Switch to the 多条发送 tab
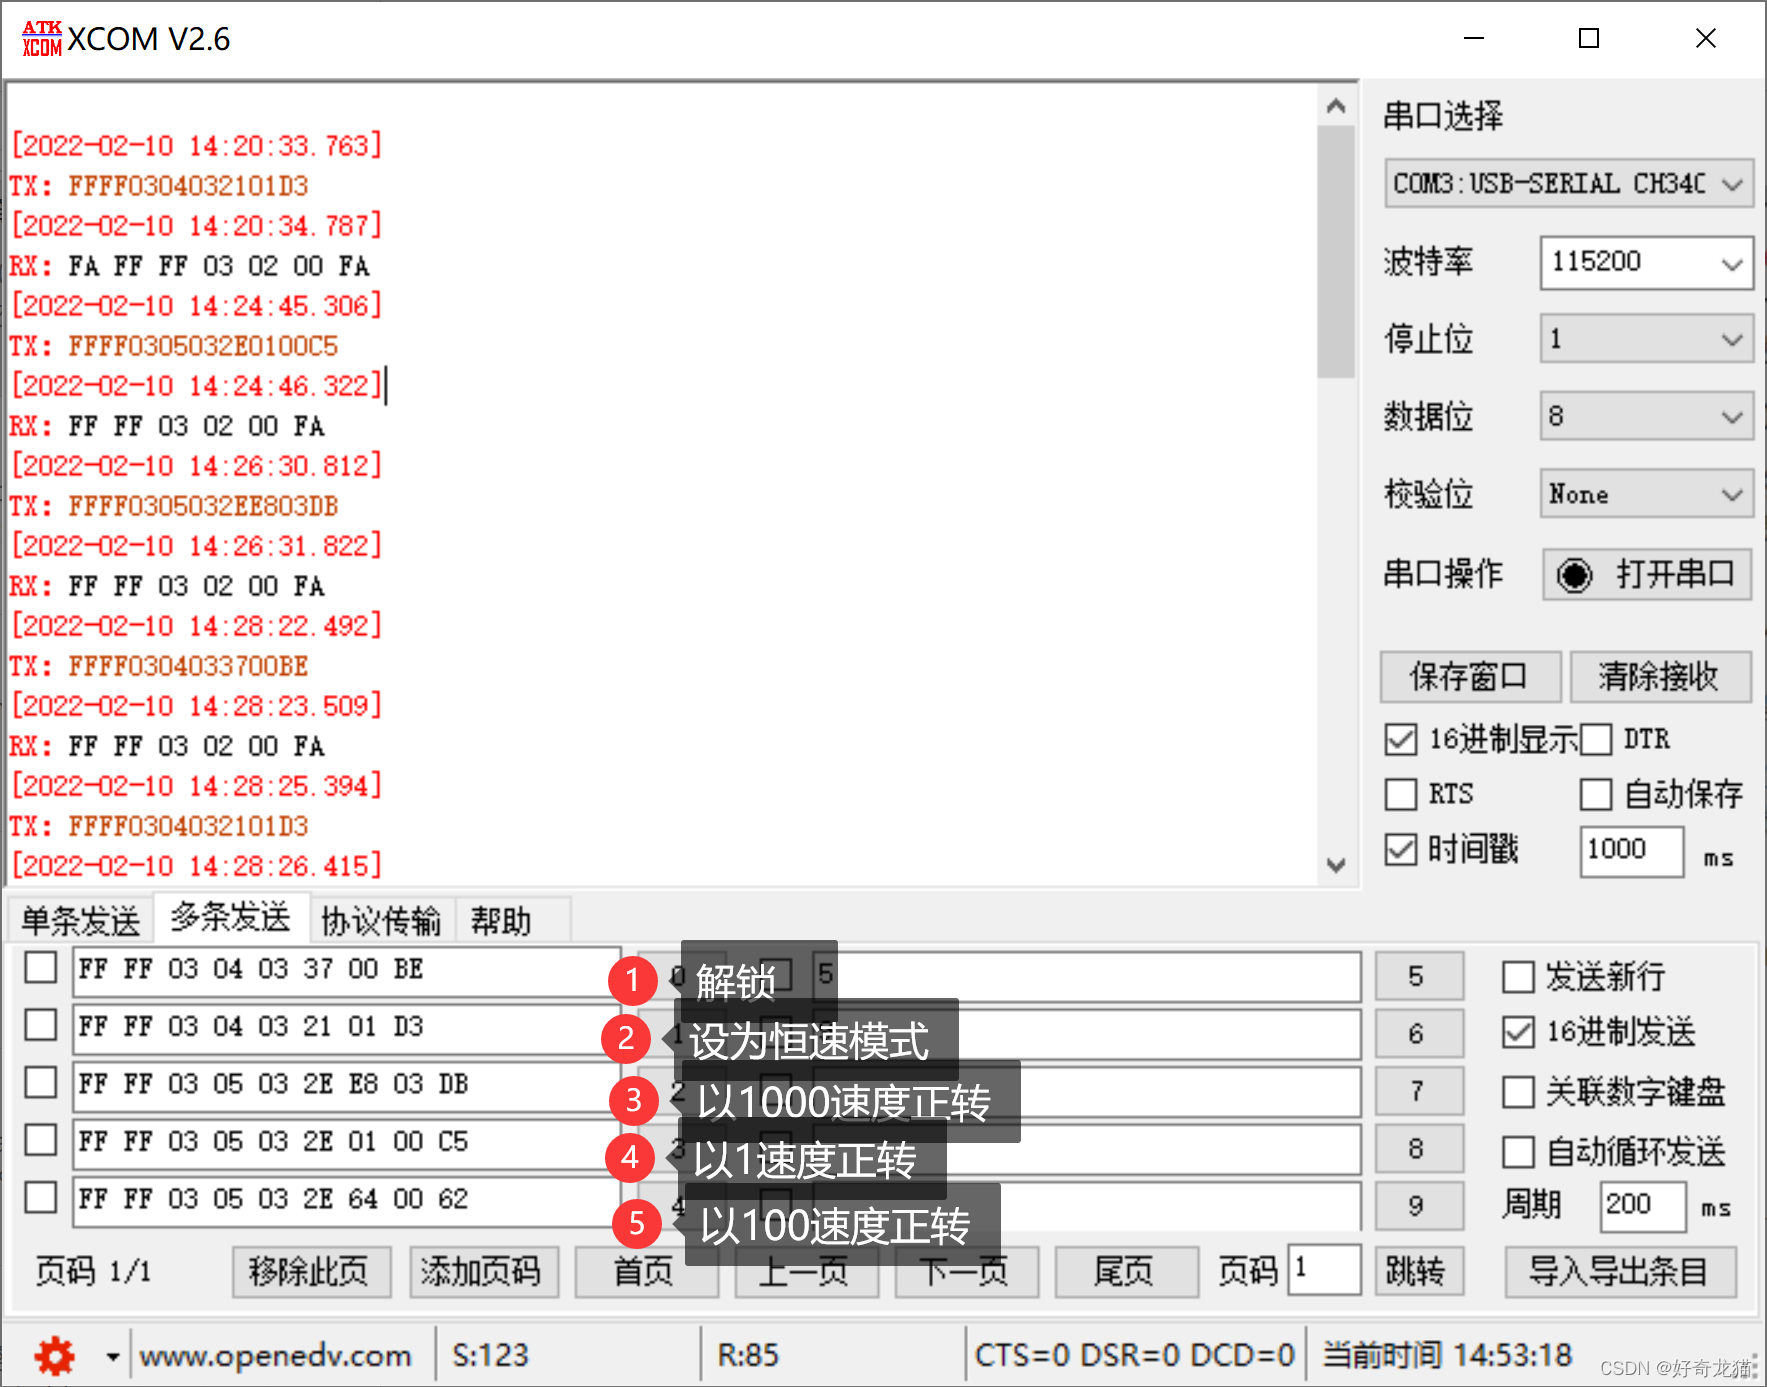This screenshot has height=1387, width=1767. click(x=231, y=917)
